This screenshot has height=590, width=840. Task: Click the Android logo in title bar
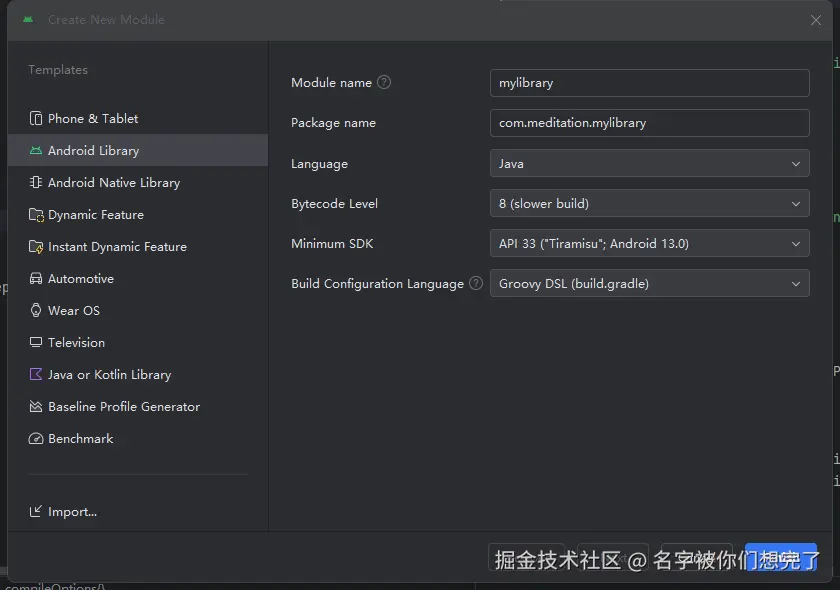click(28, 20)
